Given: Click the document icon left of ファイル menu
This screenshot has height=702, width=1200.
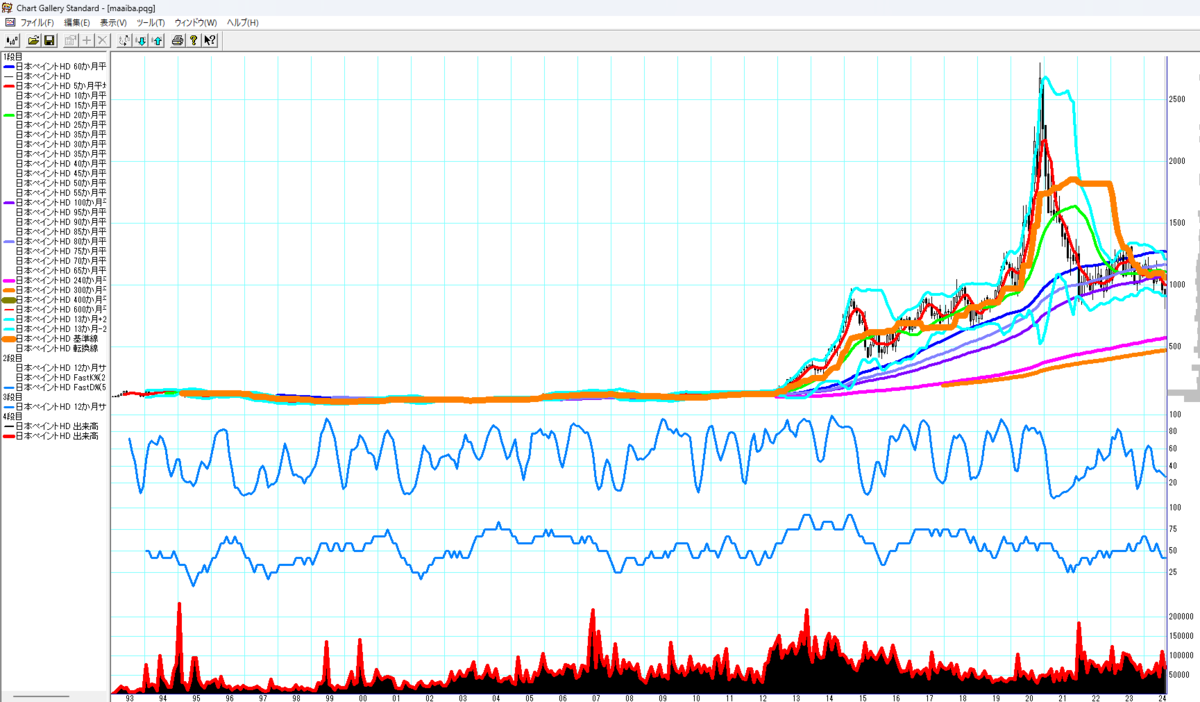Looking at the screenshot, I should pyautogui.click(x=9, y=22).
